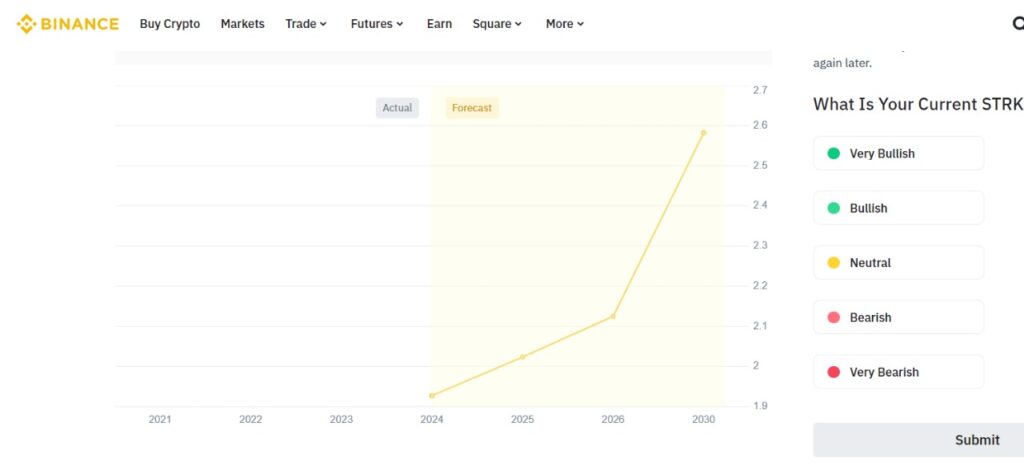The height and width of the screenshot is (470, 1024).
Task: Choose the Bearish sentiment option
Action: click(898, 317)
